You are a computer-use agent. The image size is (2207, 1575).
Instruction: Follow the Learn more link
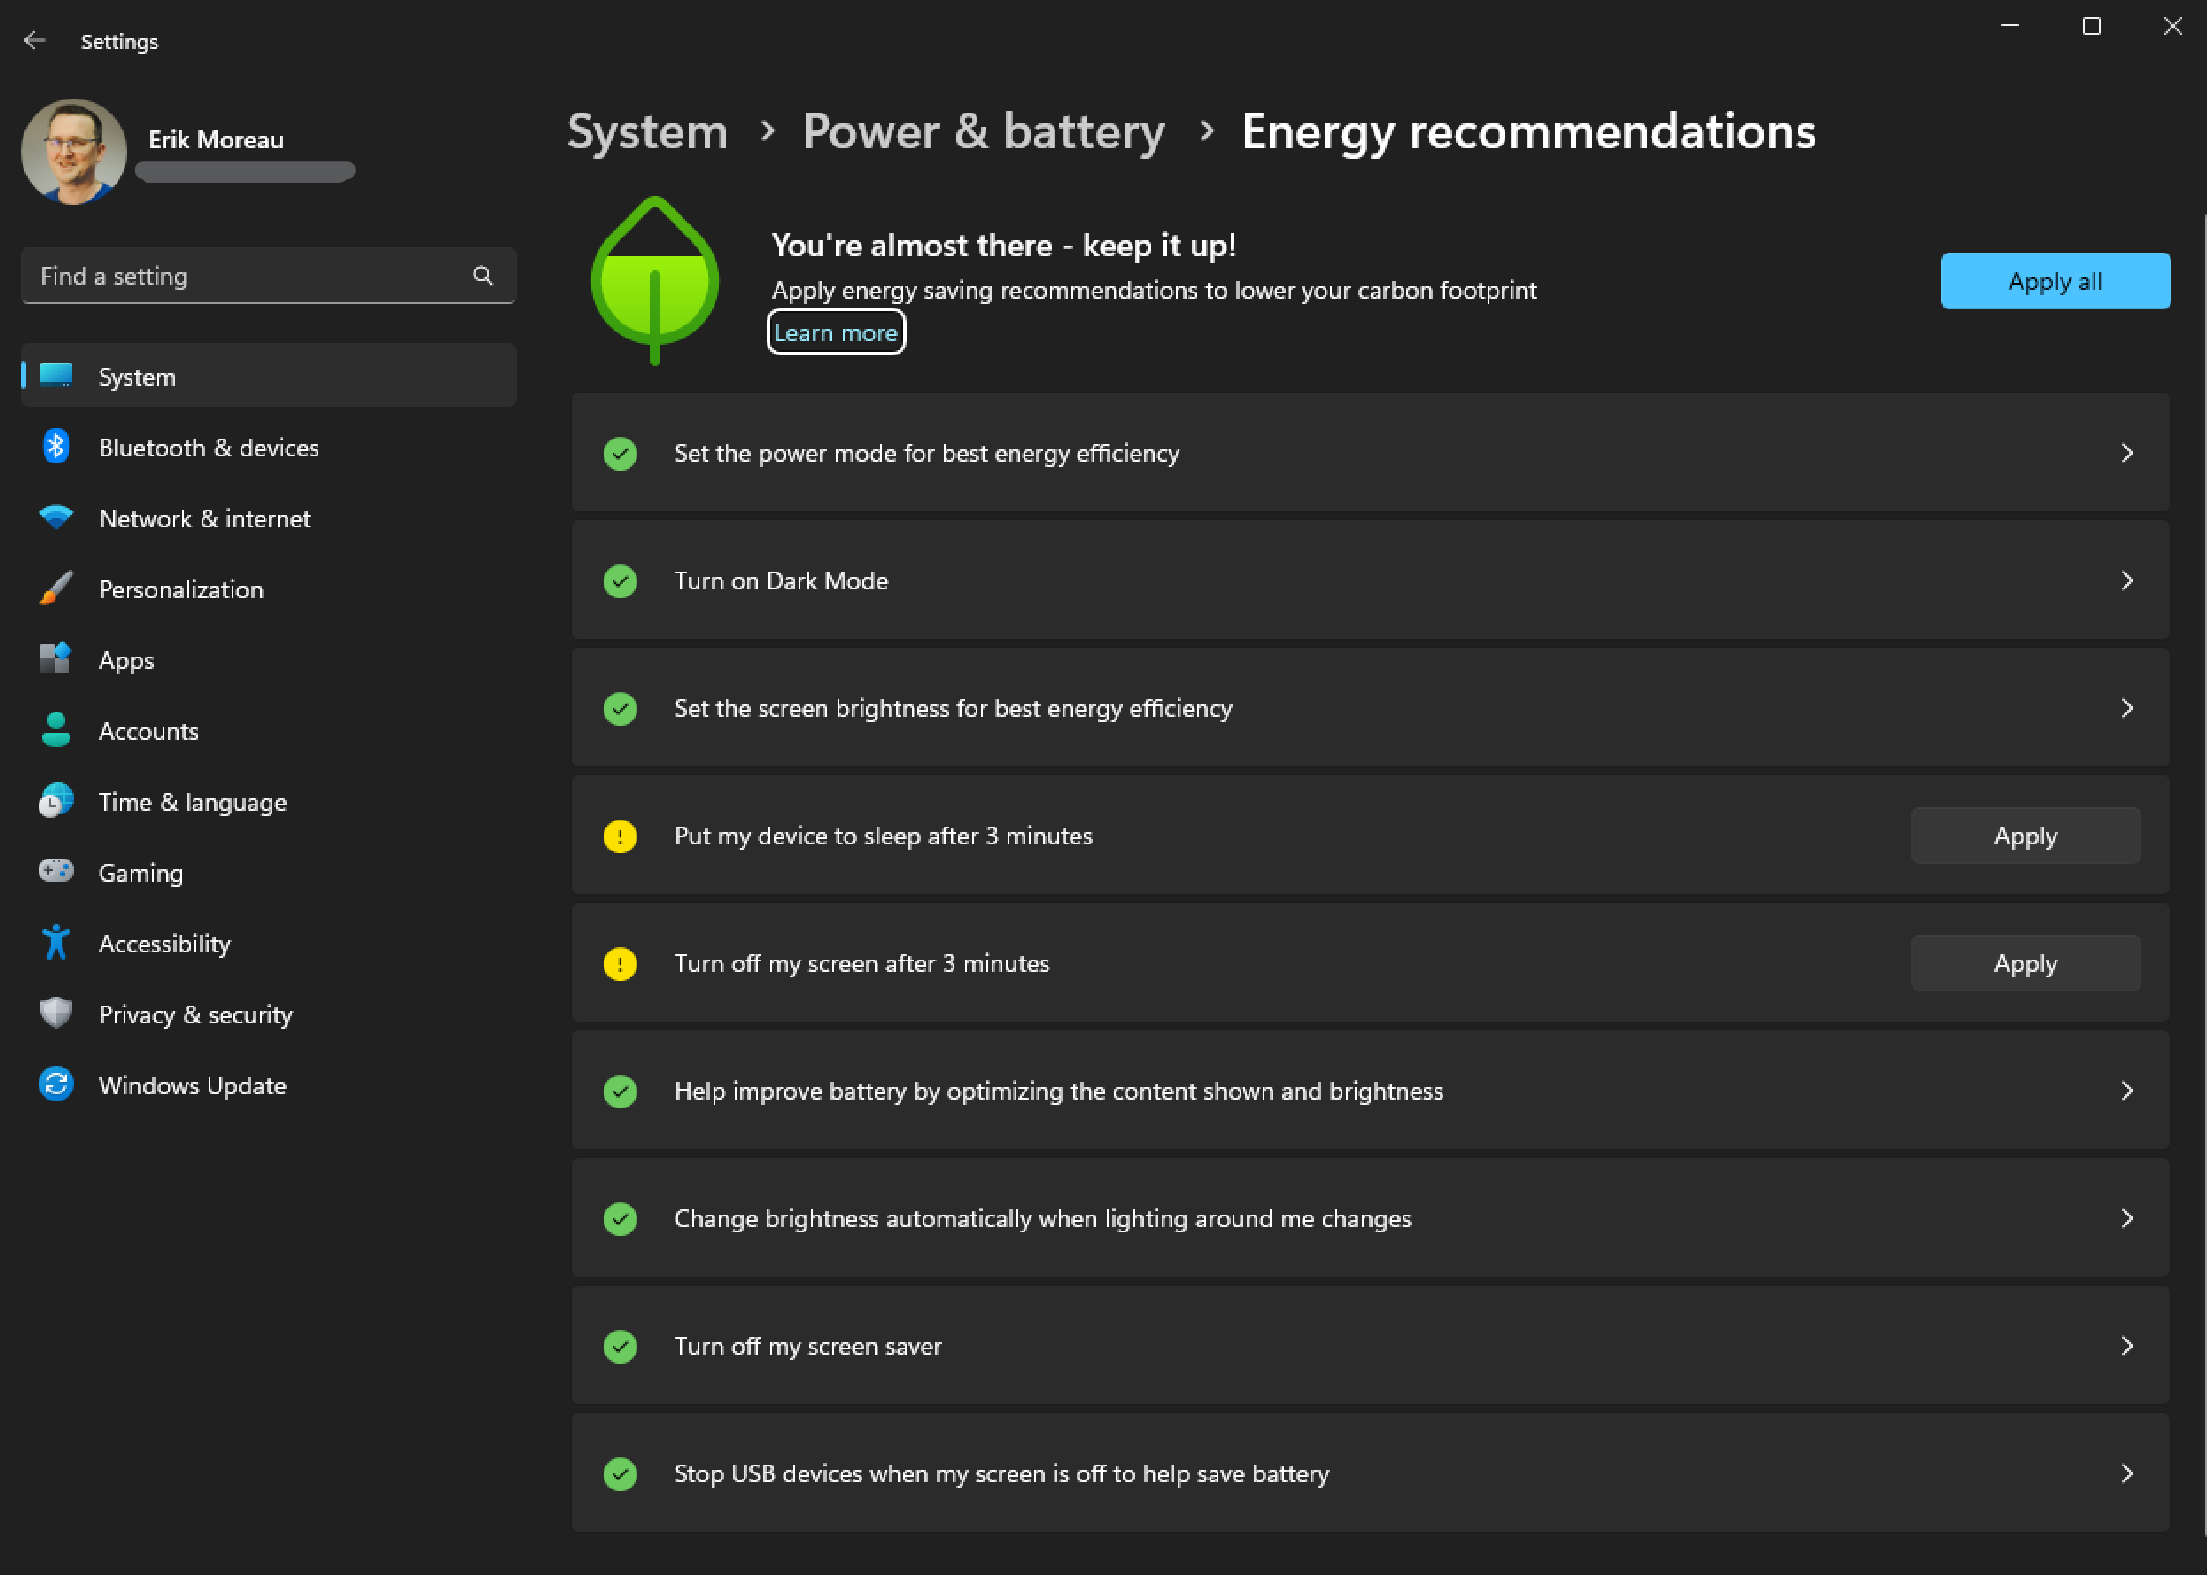(x=835, y=333)
